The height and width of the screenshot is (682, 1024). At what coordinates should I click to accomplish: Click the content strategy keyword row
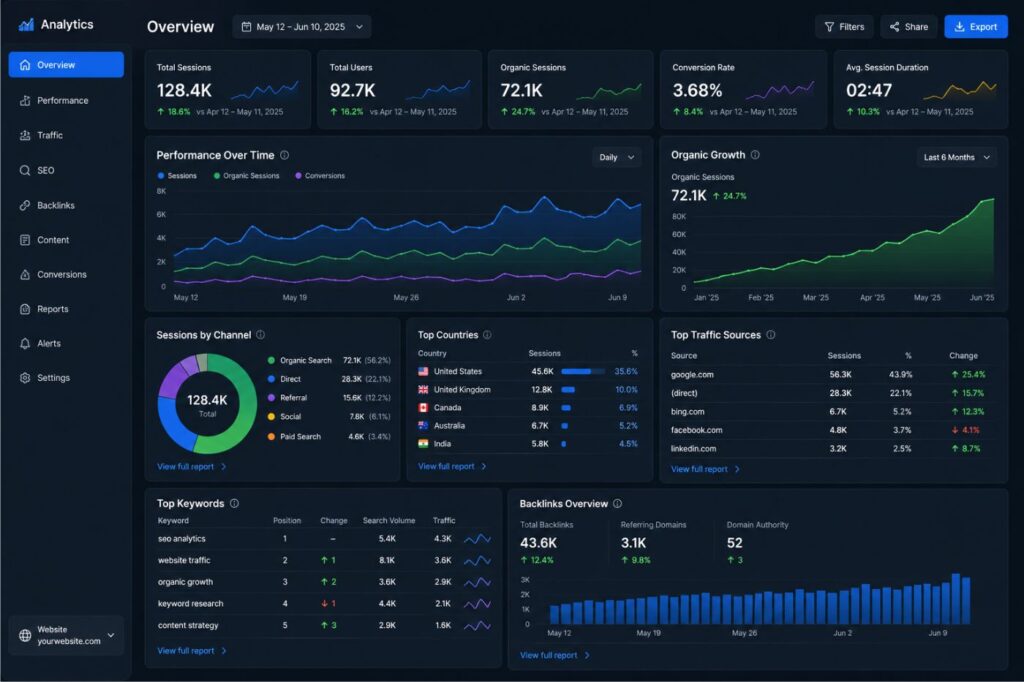[324, 625]
